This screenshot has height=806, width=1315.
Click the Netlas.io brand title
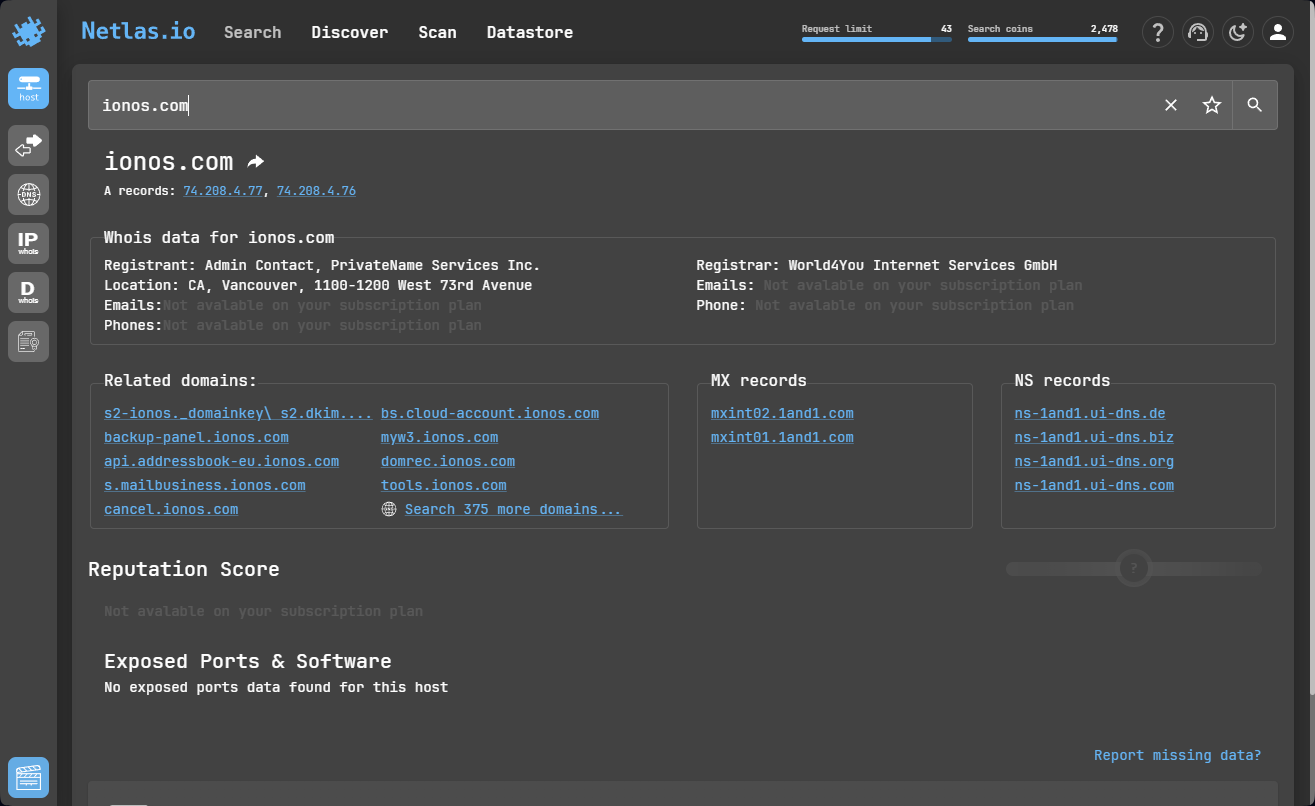[x=138, y=31]
